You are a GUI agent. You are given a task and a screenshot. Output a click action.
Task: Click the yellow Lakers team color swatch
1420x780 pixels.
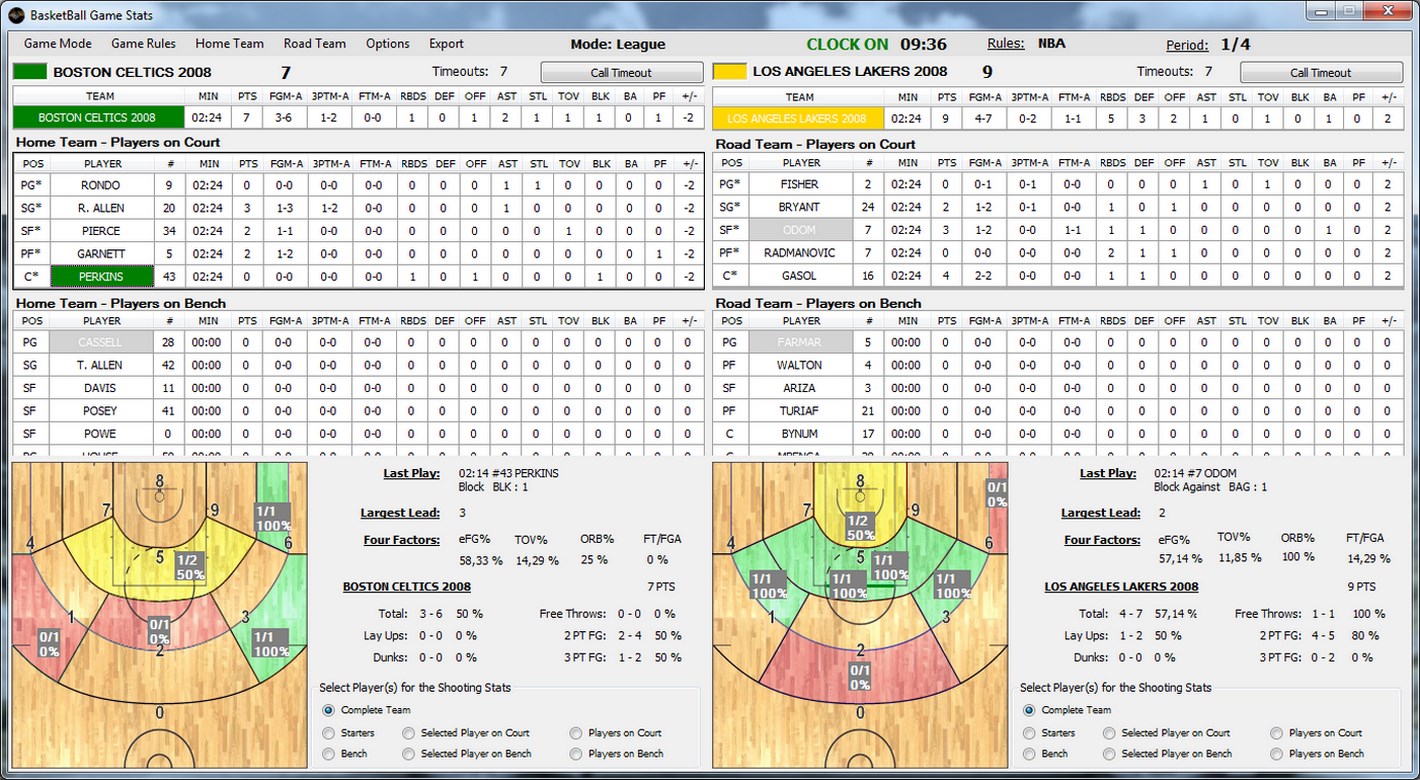pos(729,72)
